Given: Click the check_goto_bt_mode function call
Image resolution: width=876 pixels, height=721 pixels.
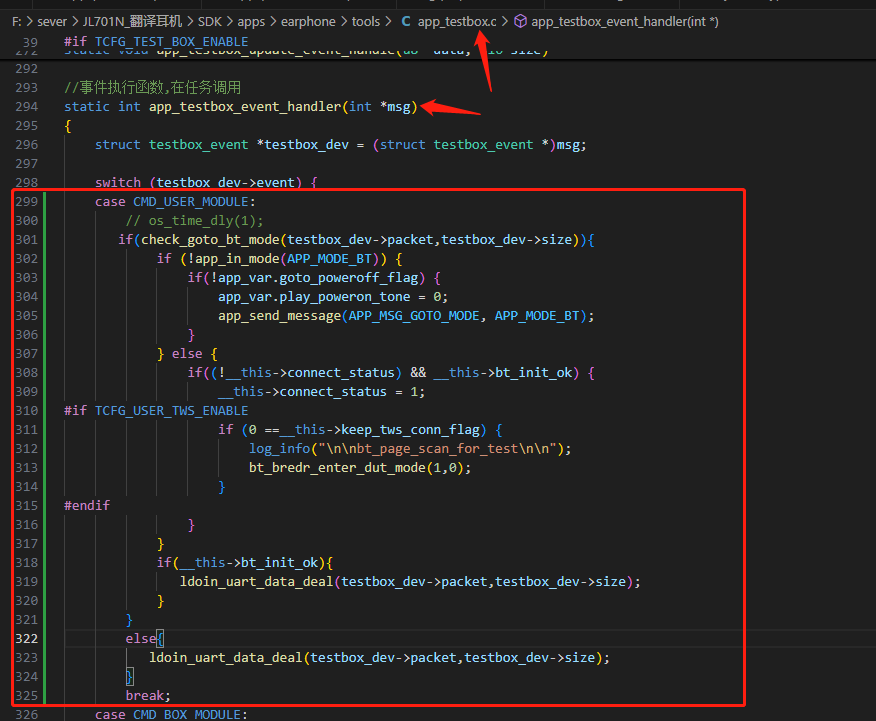Looking at the screenshot, I should coord(210,240).
